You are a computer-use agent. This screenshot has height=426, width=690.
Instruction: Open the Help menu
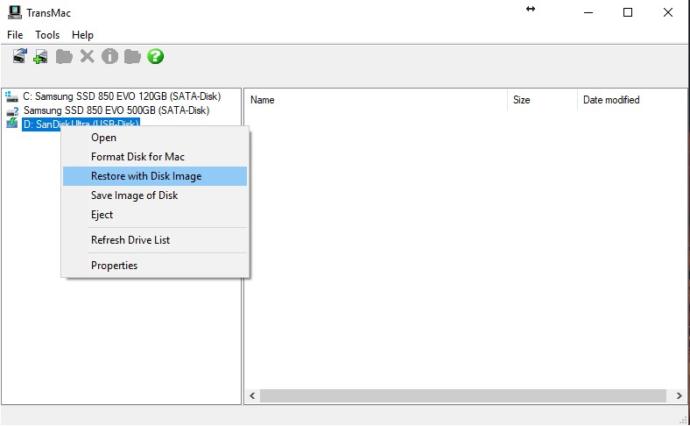coord(83,35)
